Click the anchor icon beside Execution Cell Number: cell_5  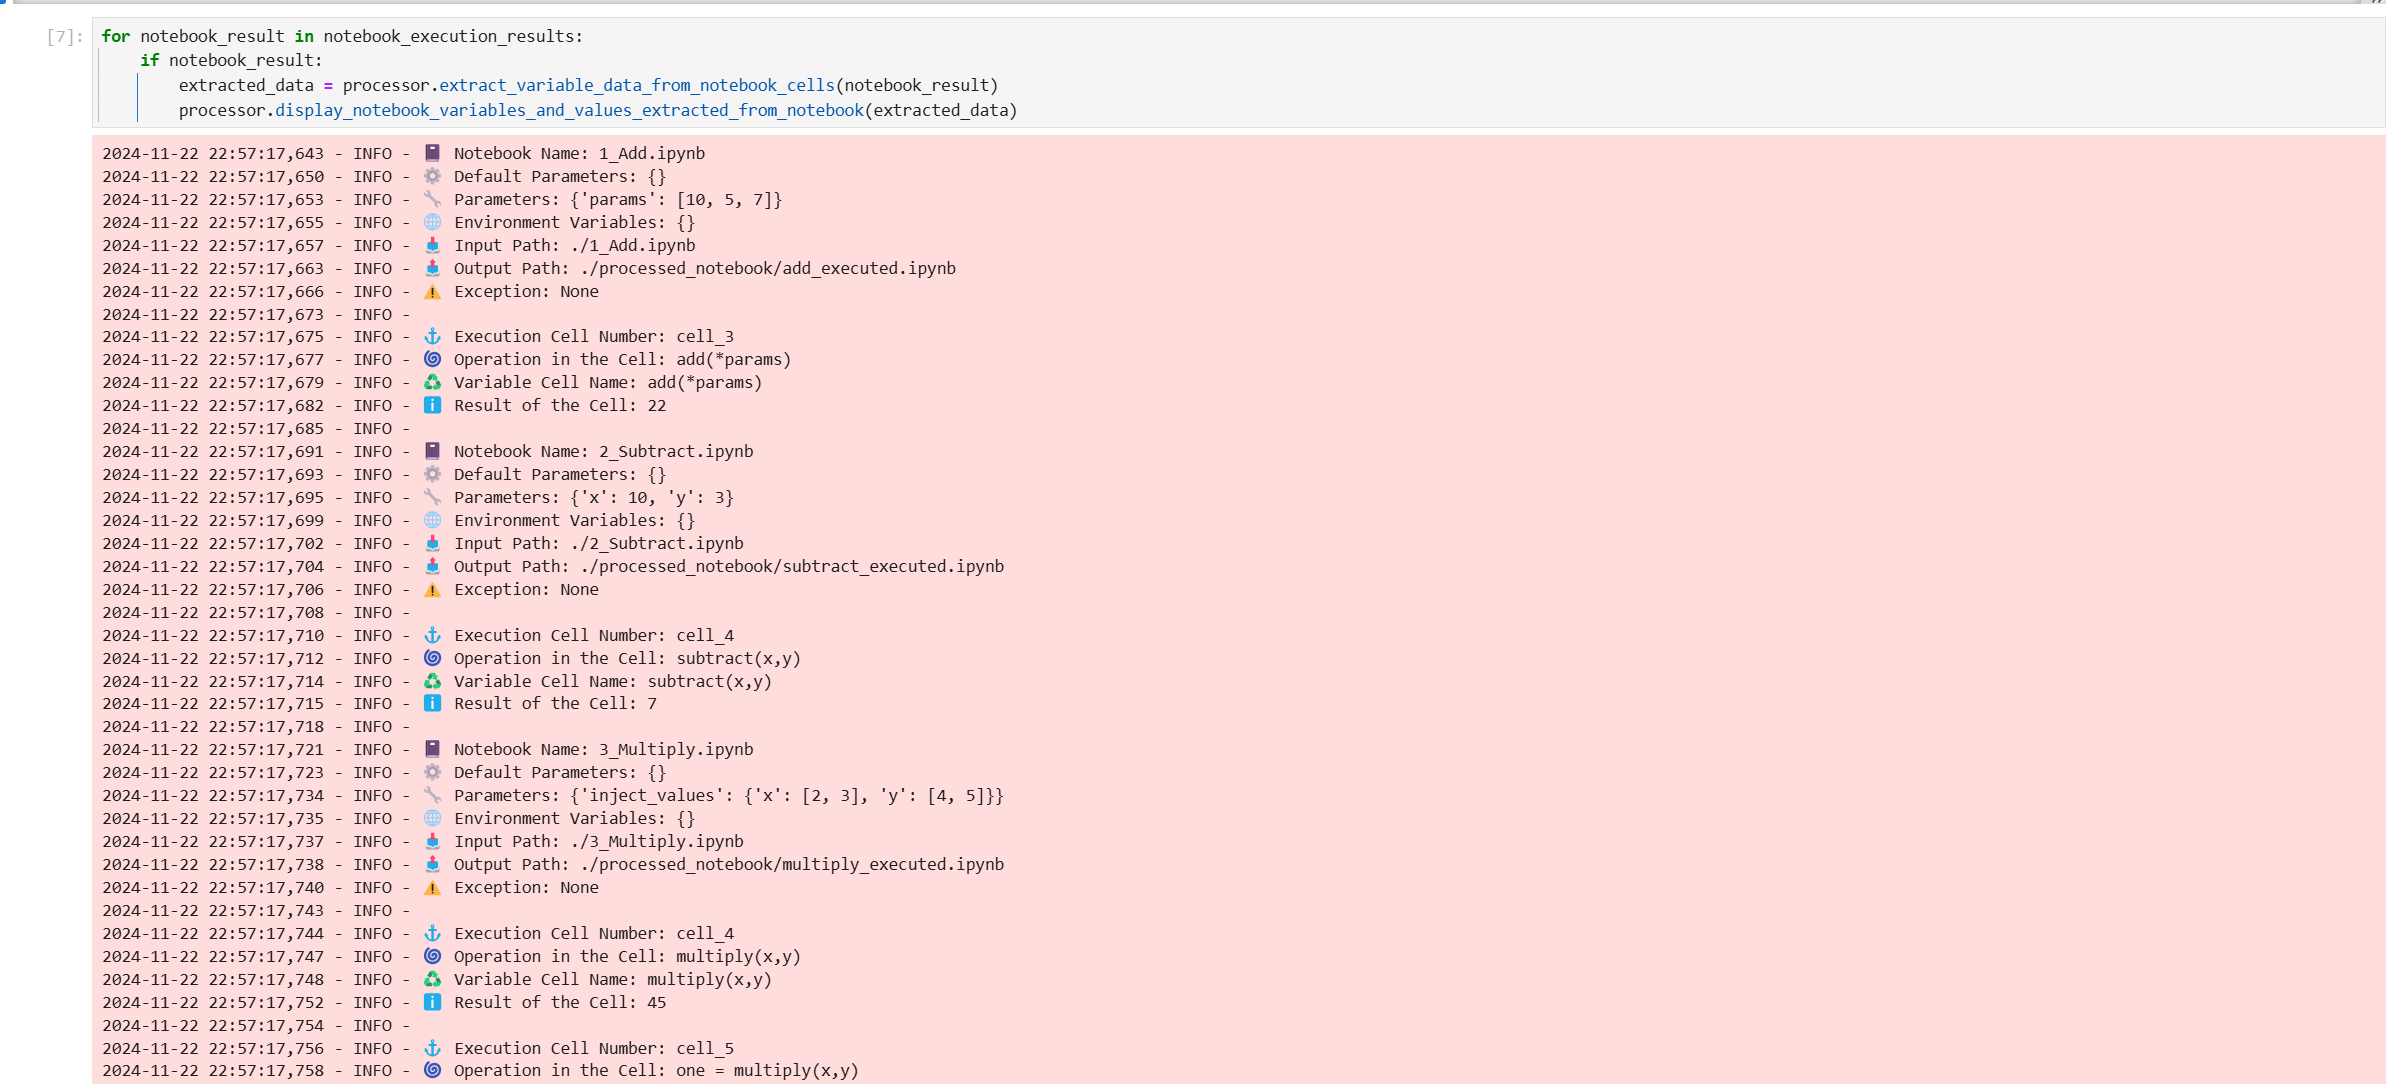(x=432, y=1048)
